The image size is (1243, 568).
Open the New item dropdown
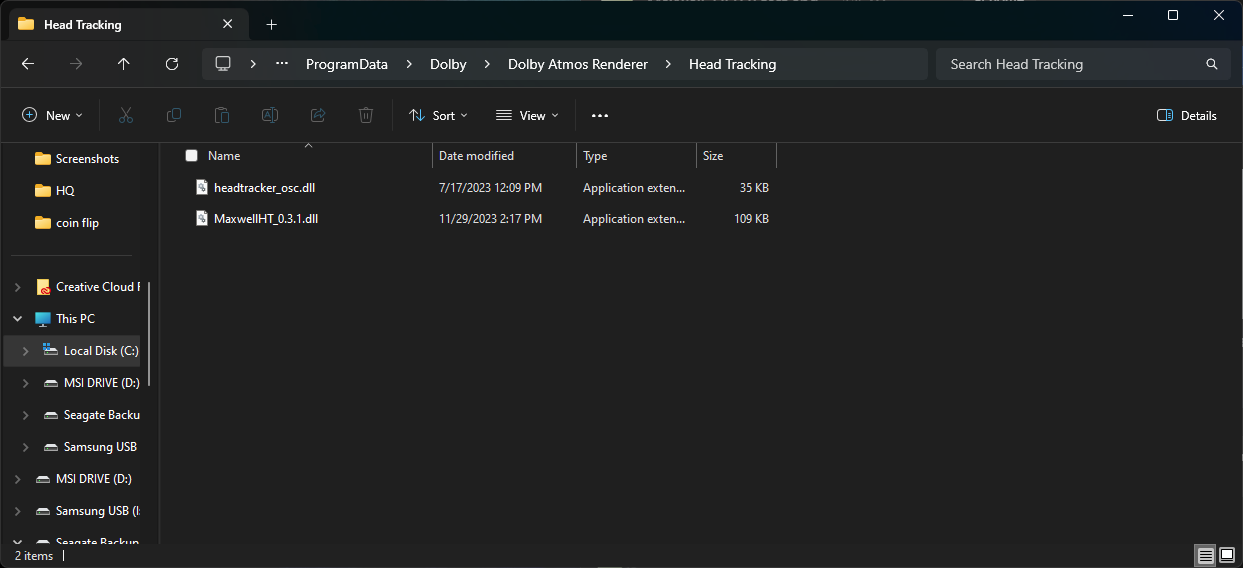53,115
